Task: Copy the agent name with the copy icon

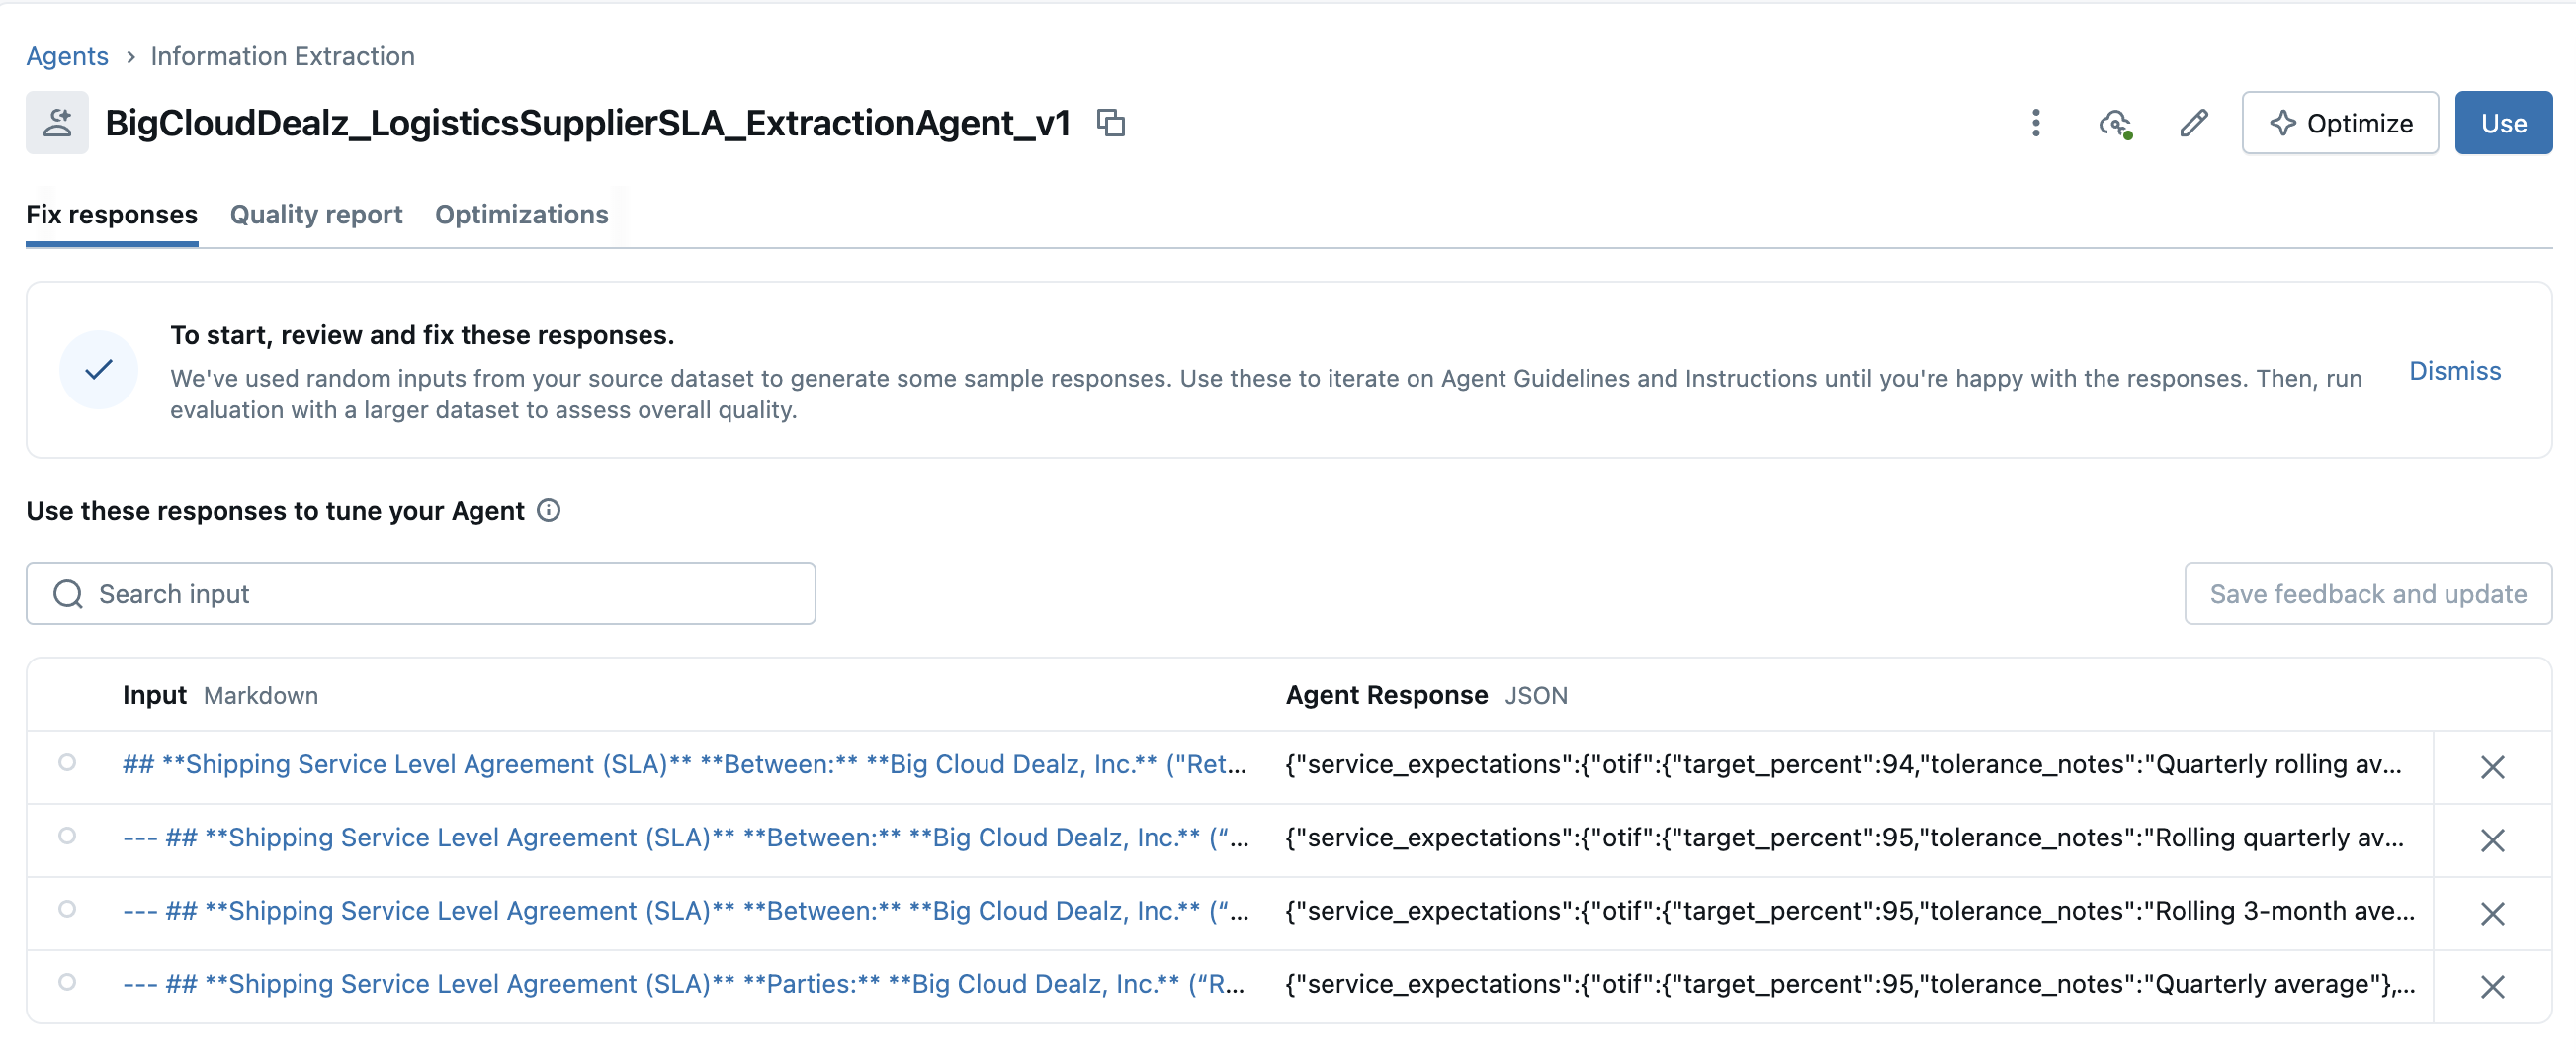Action: [1111, 123]
